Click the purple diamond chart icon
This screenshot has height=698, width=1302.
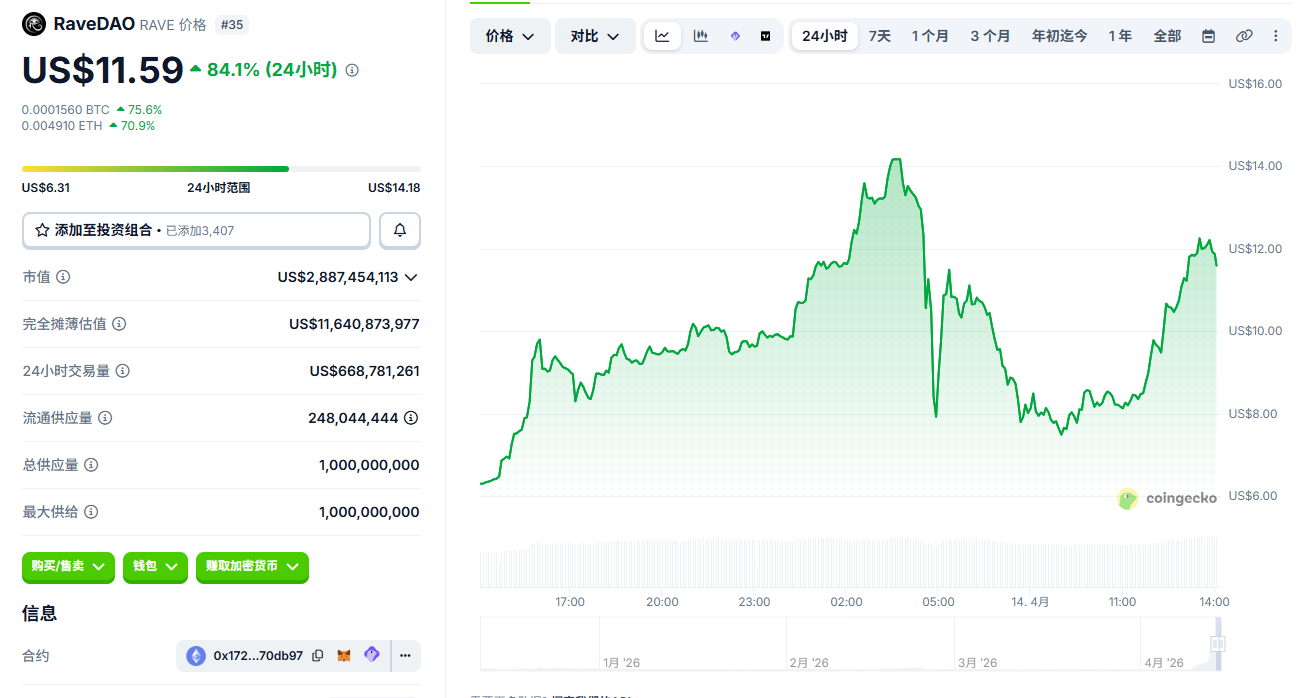coord(735,36)
